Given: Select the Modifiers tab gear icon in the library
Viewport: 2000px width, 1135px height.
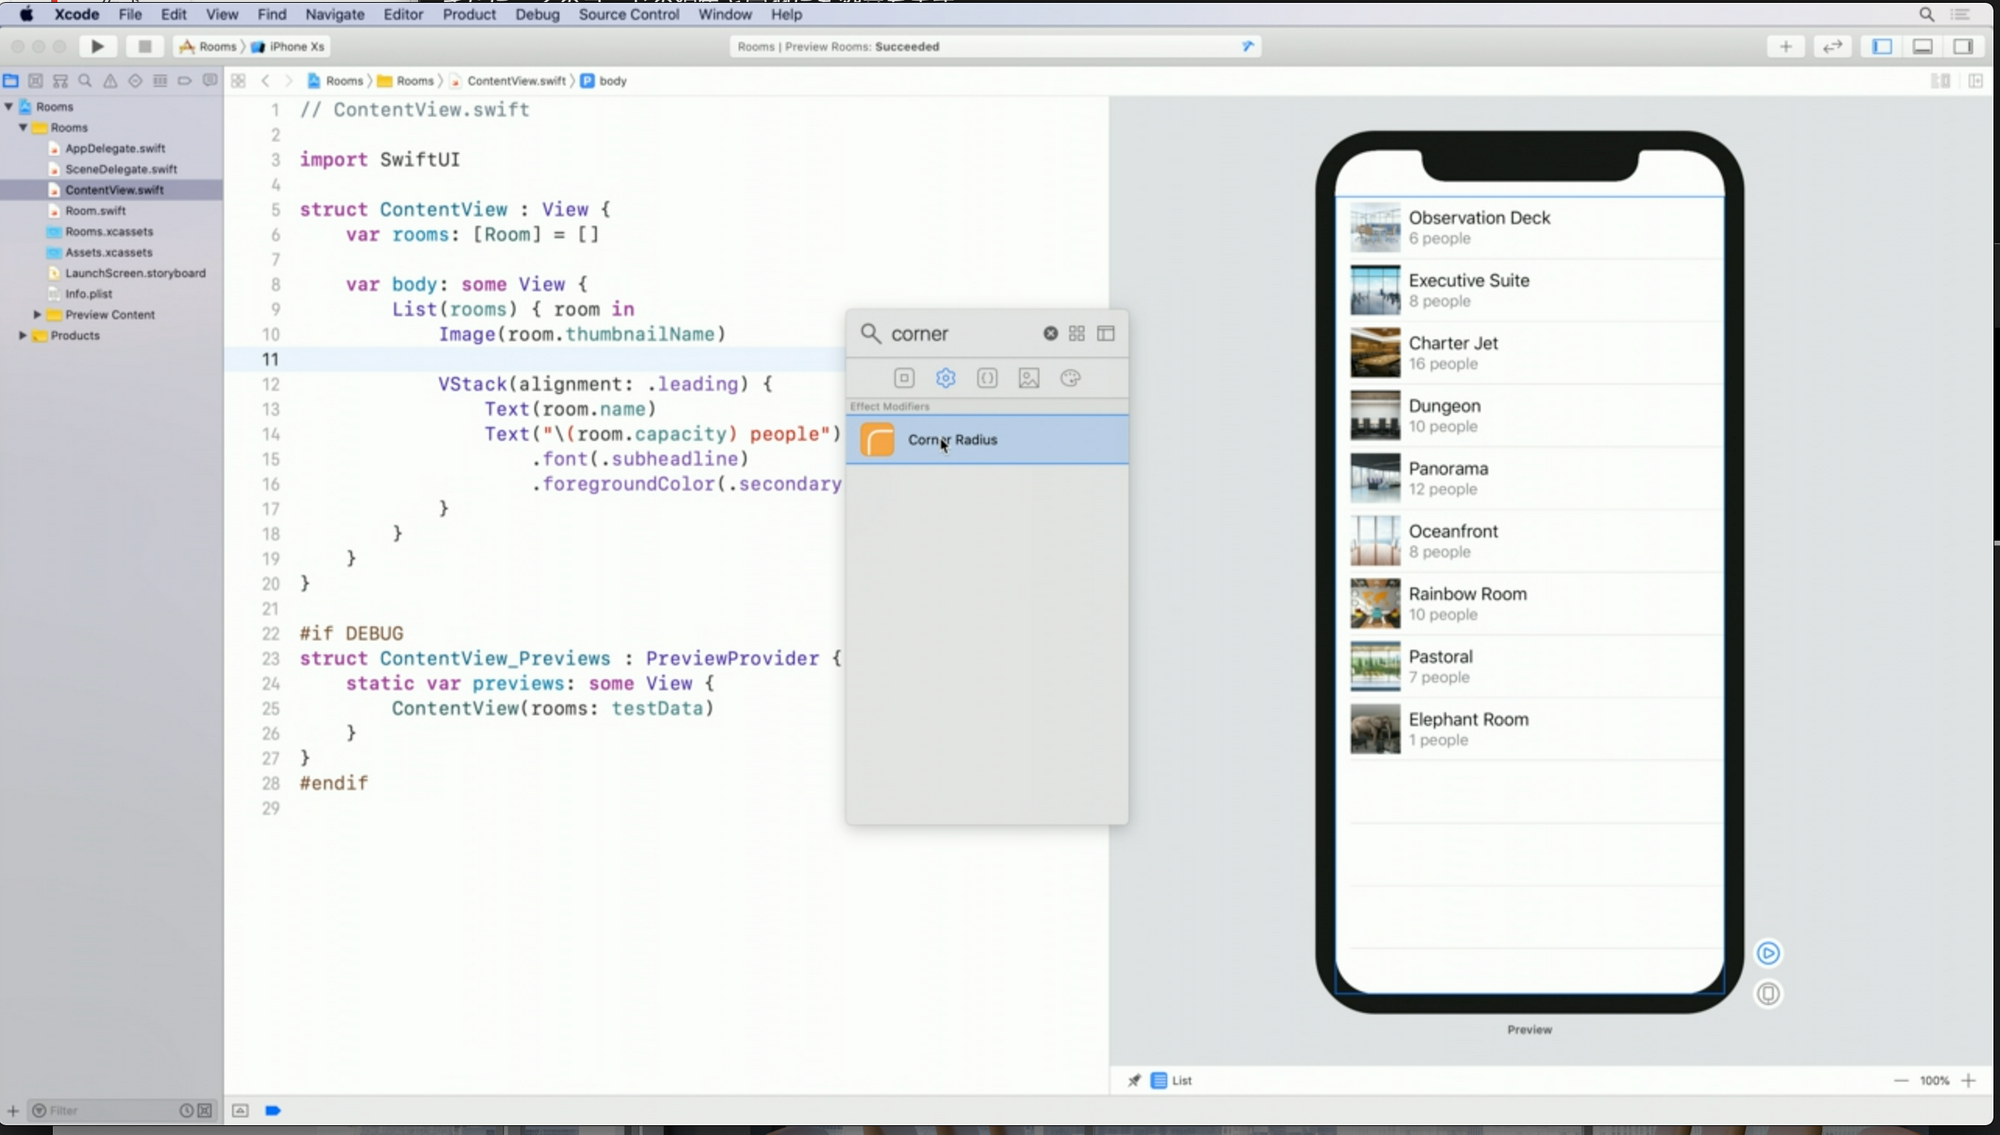Looking at the screenshot, I should tap(945, 378).
